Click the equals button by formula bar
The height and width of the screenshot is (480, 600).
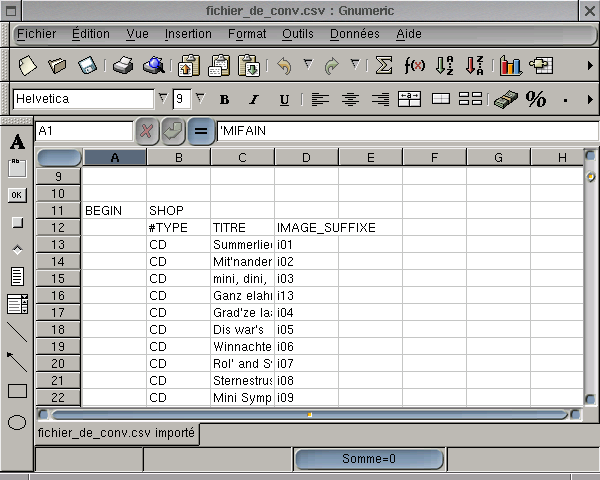point(200,131)
